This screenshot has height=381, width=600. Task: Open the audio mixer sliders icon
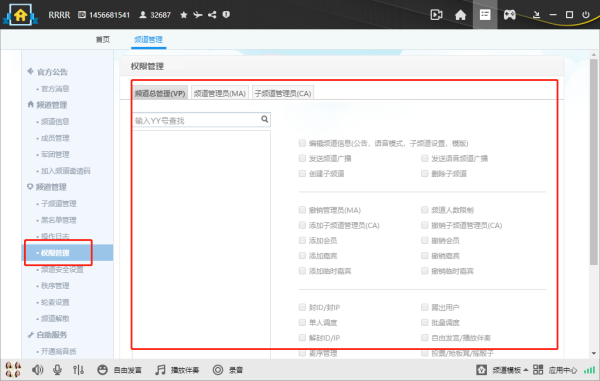pos(78,370)
